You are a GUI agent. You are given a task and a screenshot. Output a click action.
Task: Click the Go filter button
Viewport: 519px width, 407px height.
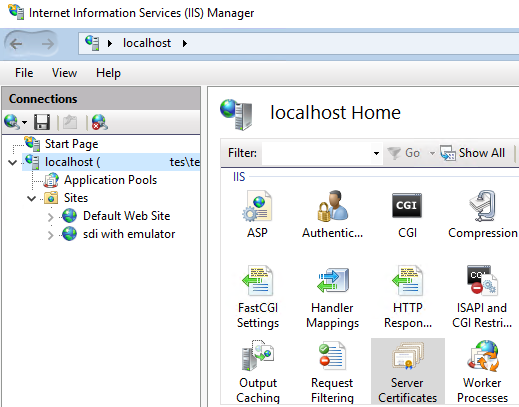point(404,153)
